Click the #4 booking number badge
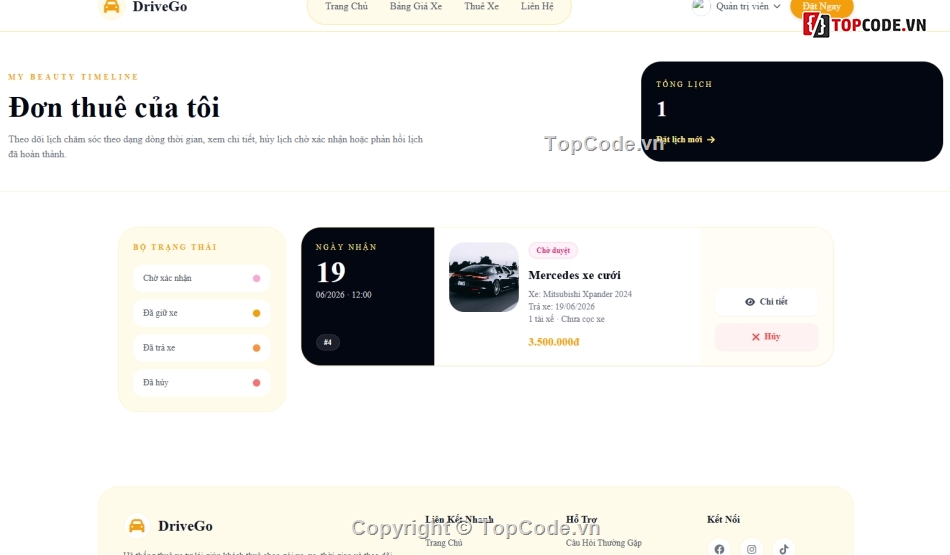The width and height of the screenshot is (950, 555). 328,342
